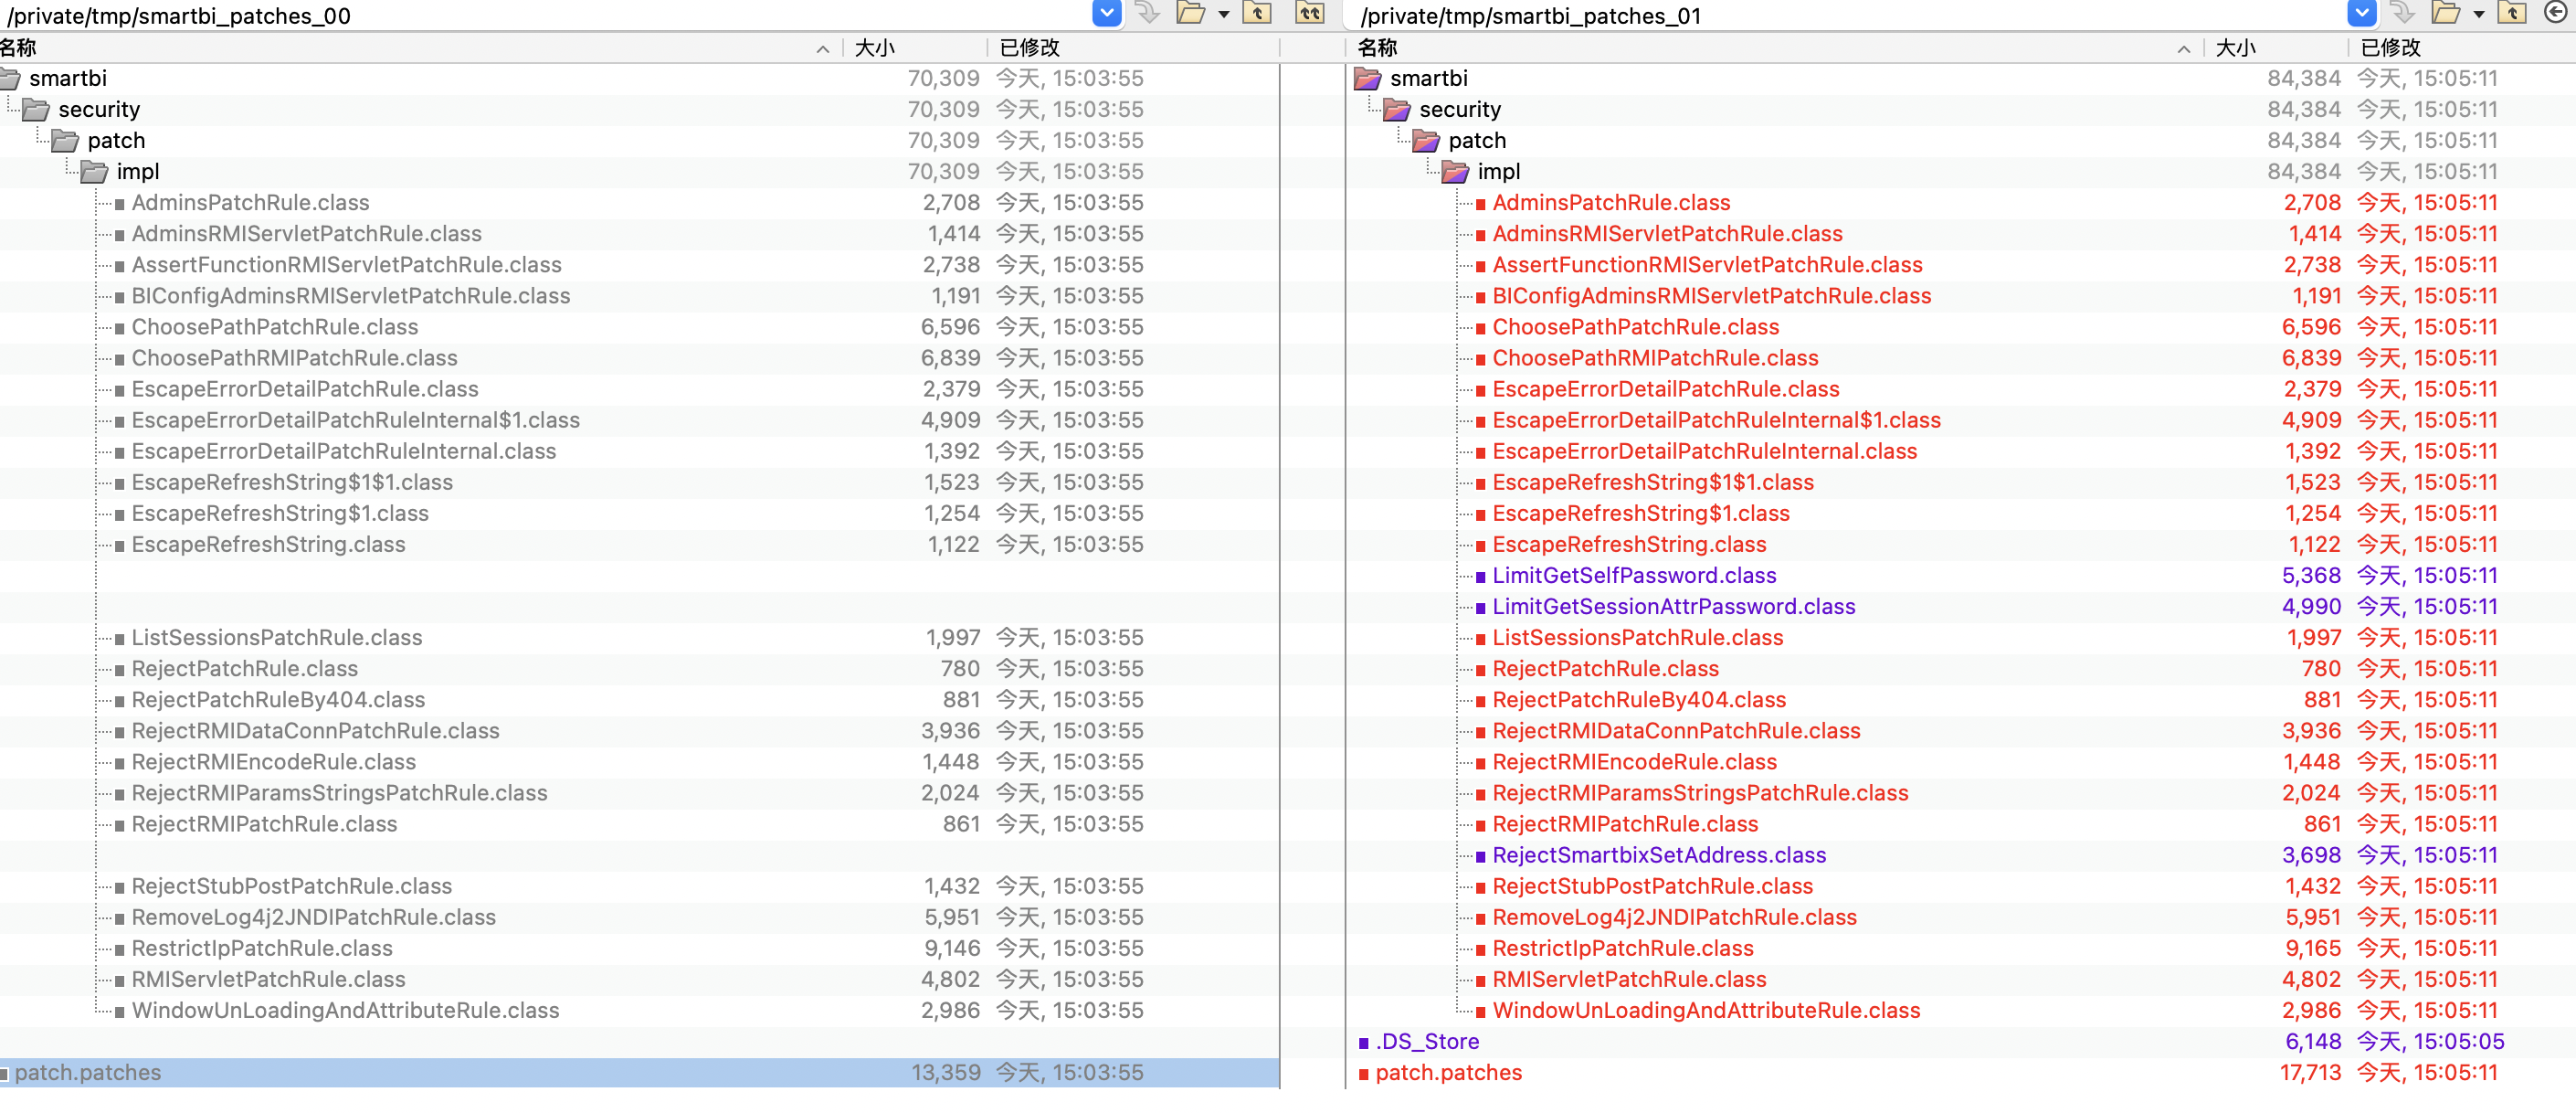2576x1113 pixels.
Task: Click left pane browse-for-folder icon
Action: click(x=1190, y=14)
